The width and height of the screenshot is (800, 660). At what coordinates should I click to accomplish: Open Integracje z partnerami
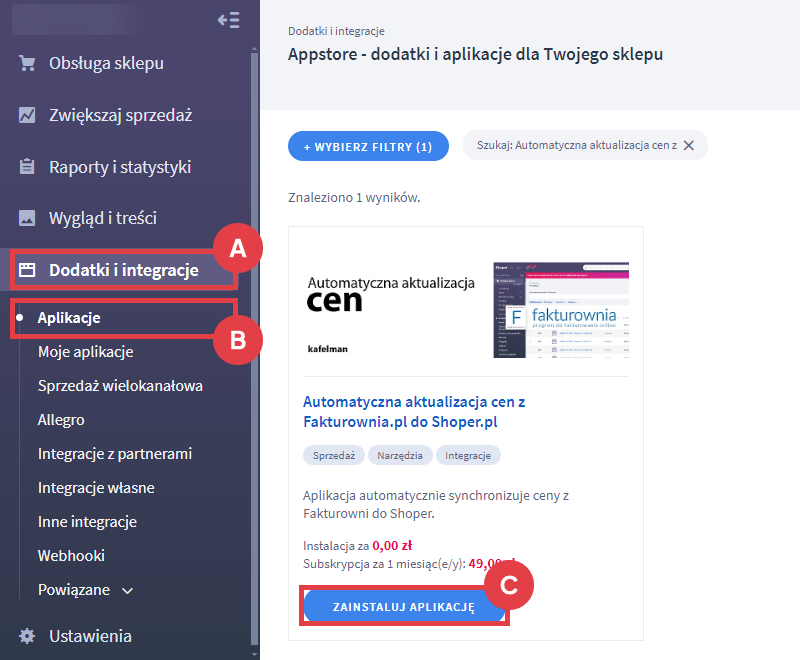115,454
